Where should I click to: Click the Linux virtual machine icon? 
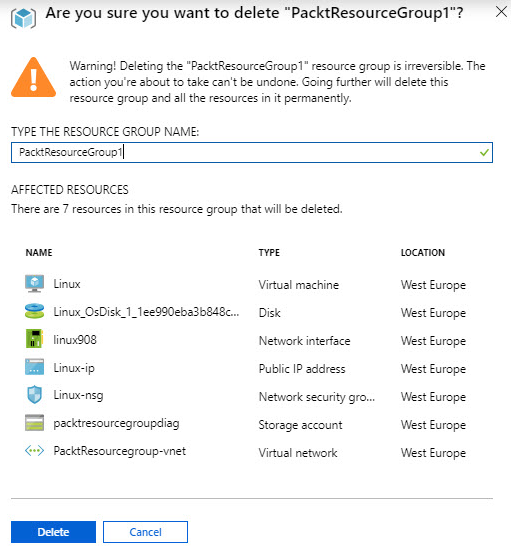coord(35,284)
